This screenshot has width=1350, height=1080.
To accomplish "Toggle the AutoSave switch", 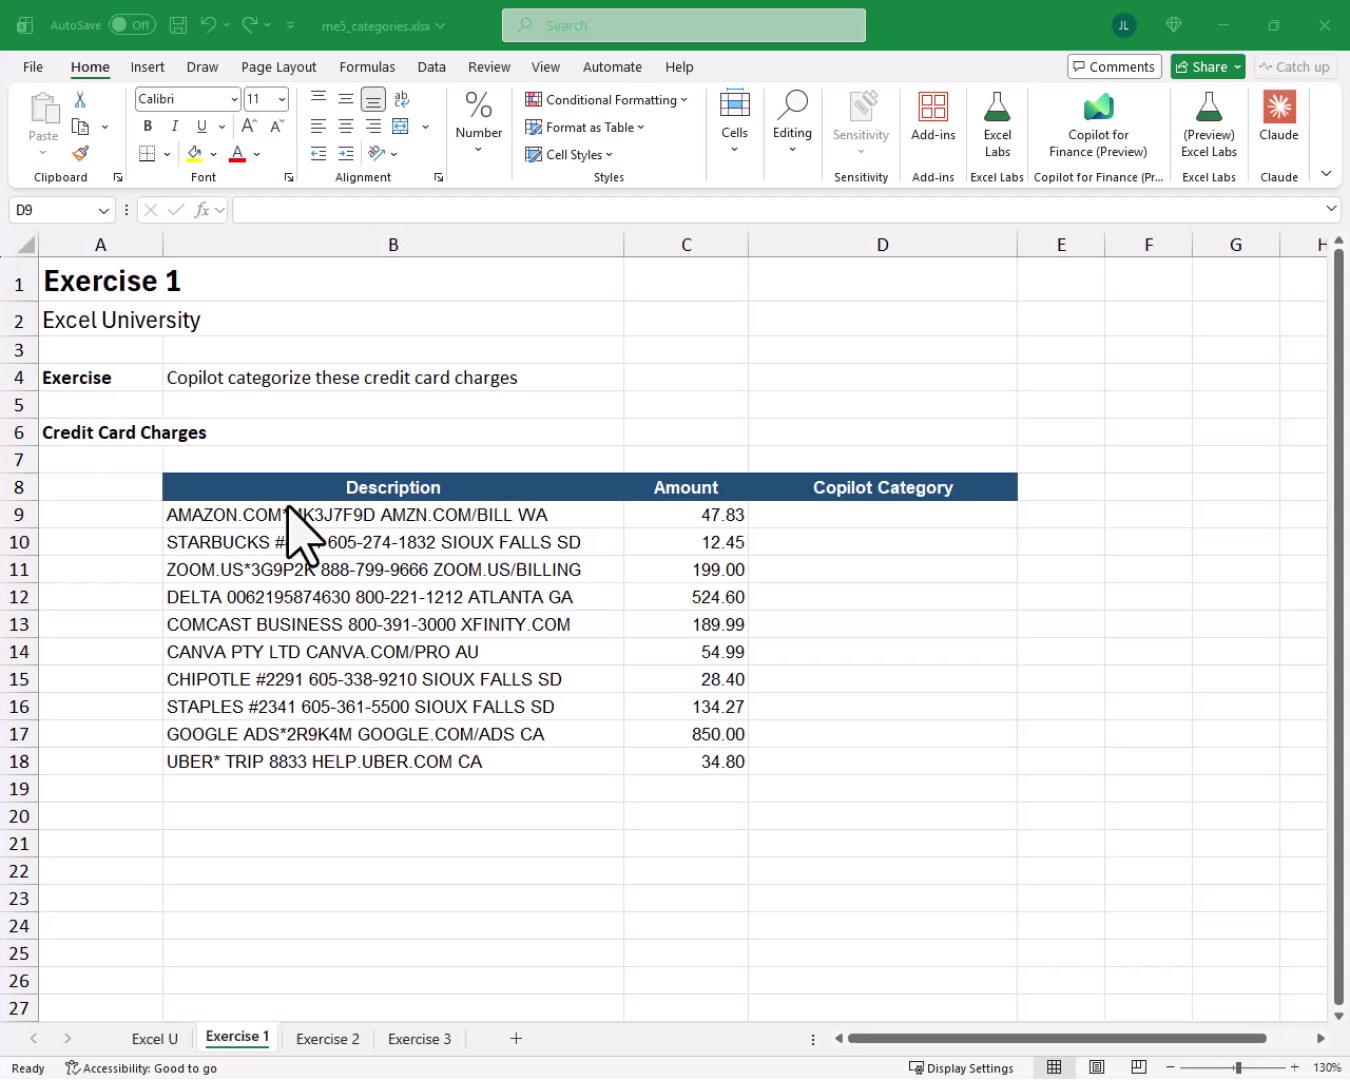I will point(131,25).
